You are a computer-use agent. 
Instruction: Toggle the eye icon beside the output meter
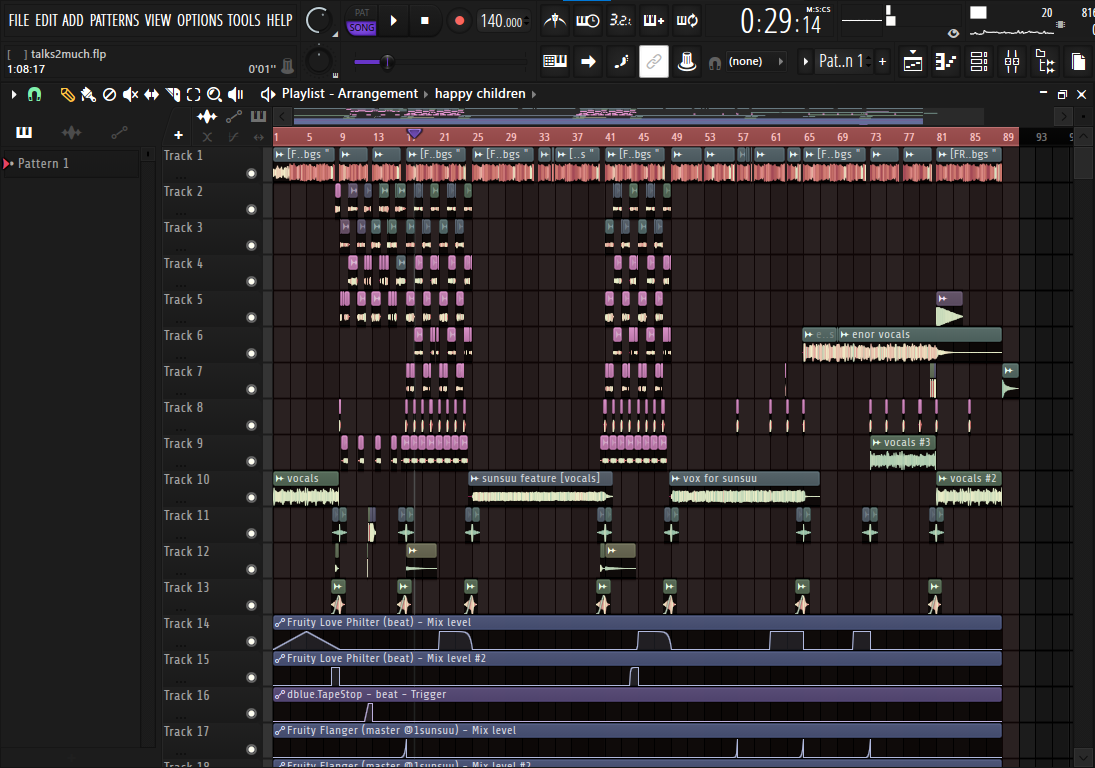pyautogui.click(x=953, y=33)
